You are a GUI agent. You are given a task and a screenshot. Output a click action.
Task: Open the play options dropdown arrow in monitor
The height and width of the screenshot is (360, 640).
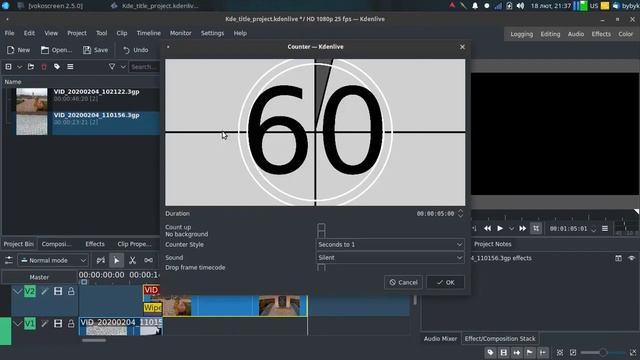point(511,229)
